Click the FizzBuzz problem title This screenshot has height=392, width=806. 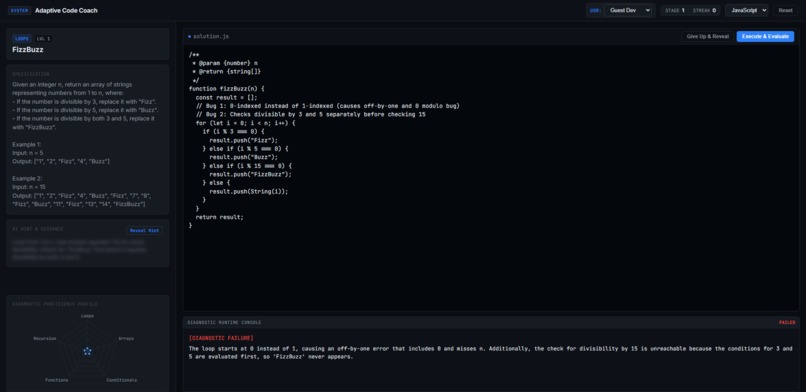(x=28, y=50)
